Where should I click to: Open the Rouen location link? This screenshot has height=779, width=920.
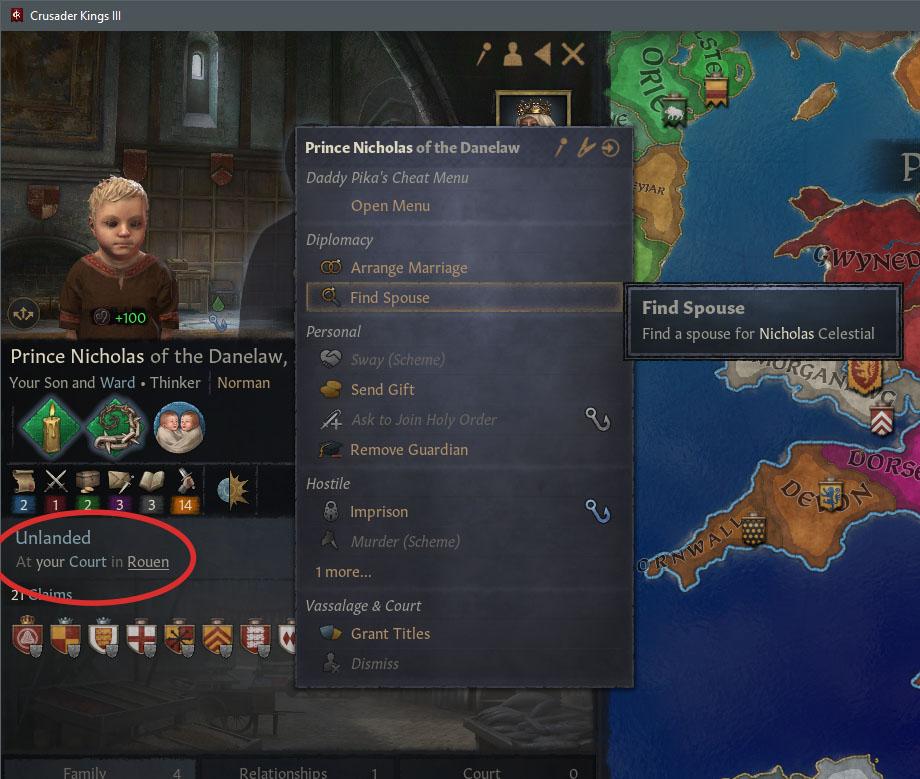[x=148, y=562]
